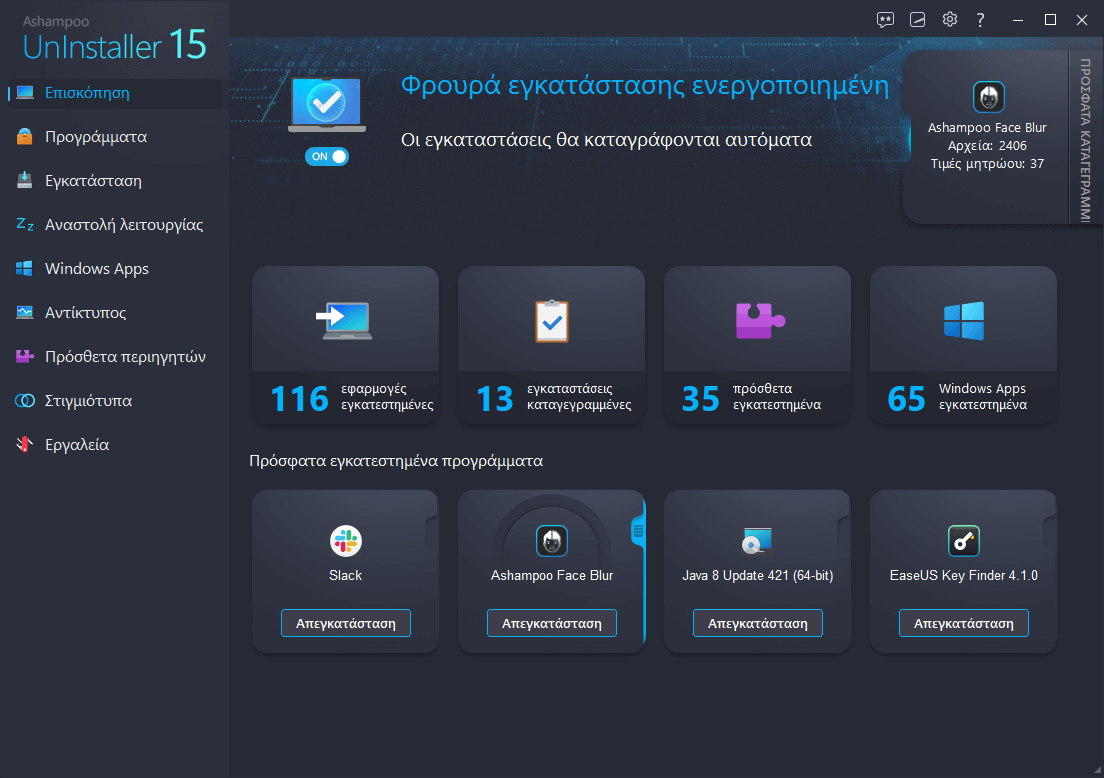Open settings gear icon
This screenshot has height=778, width=1104.
coord(950,19)
